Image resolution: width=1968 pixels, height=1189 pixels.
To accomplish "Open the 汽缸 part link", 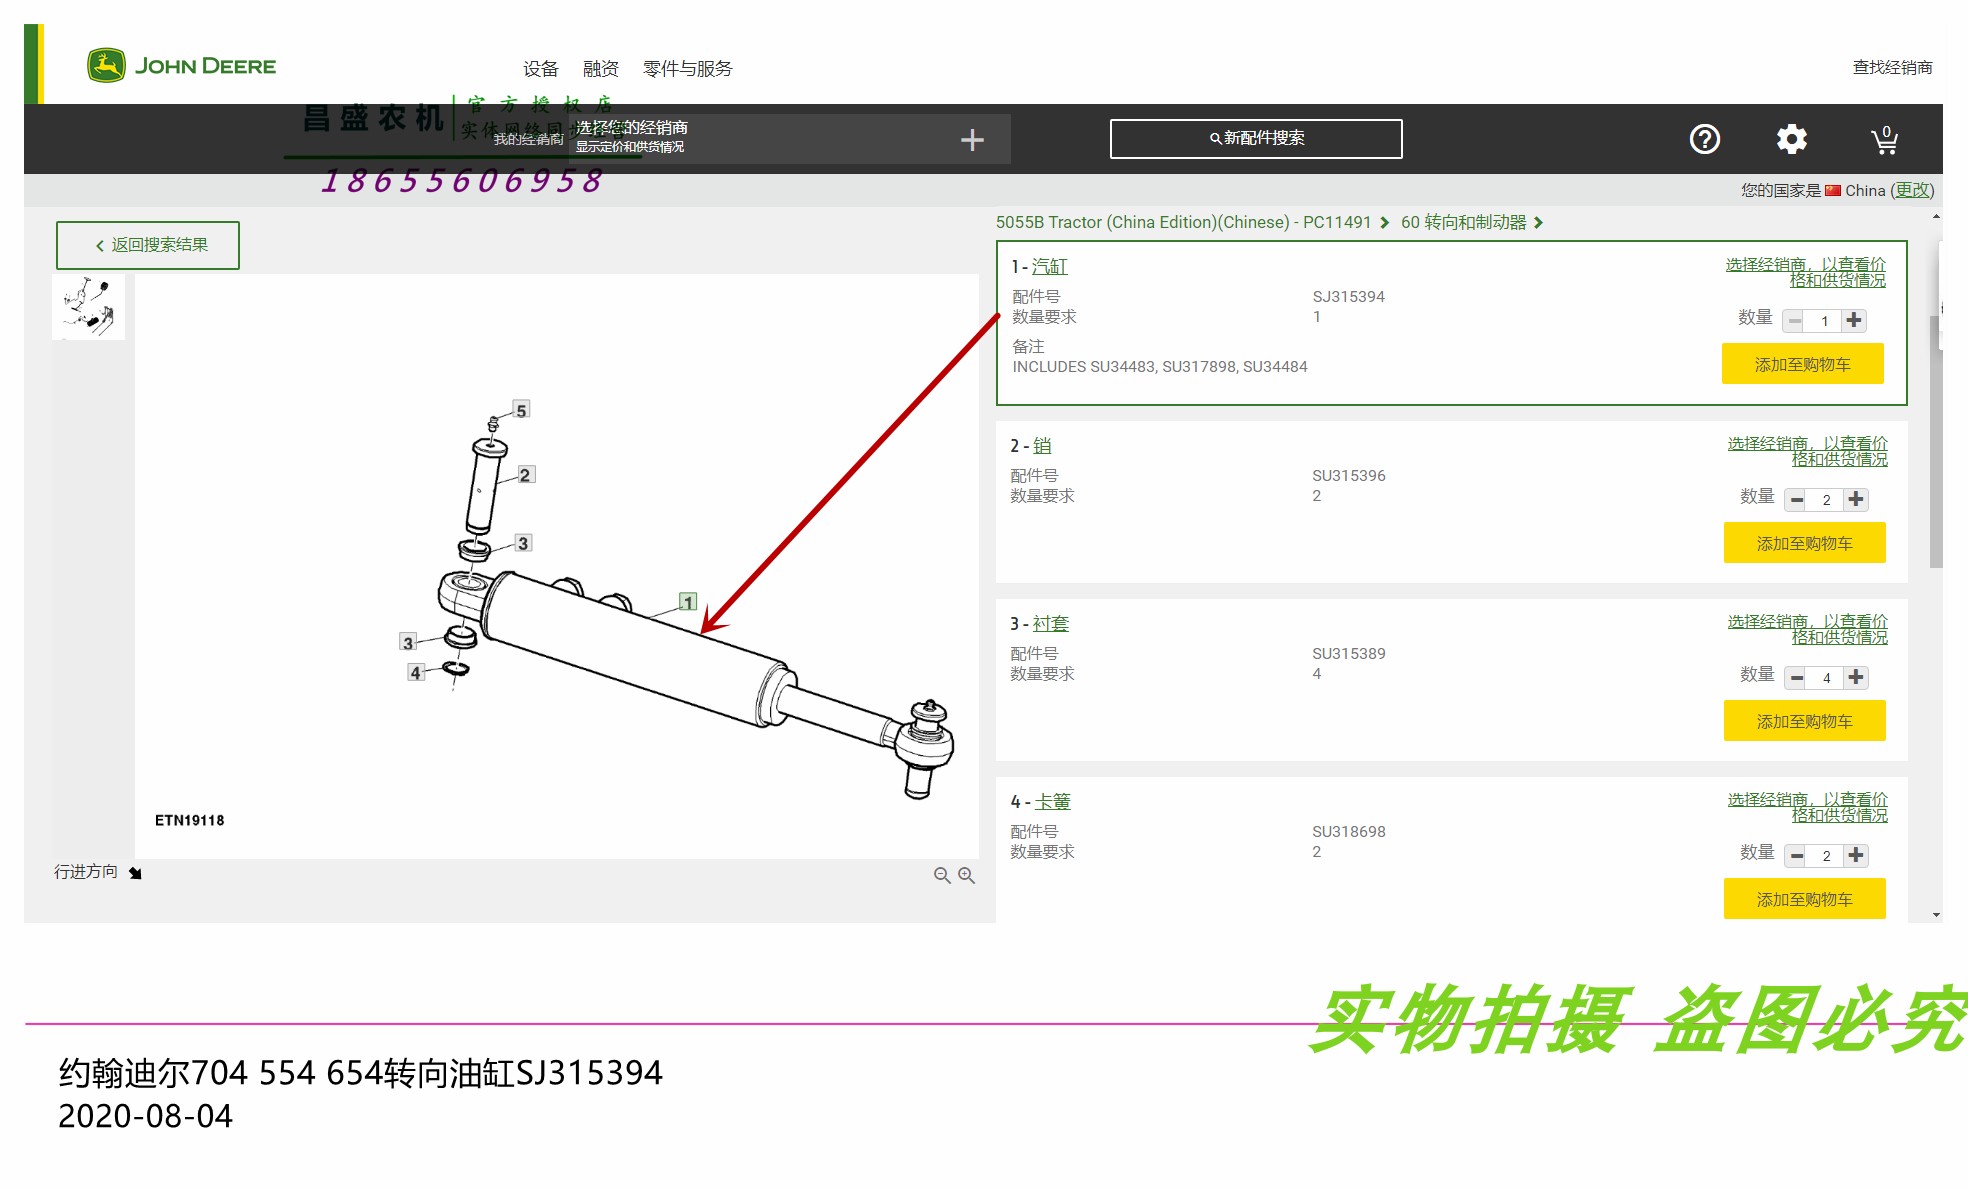I will (x=1050, y=267).
